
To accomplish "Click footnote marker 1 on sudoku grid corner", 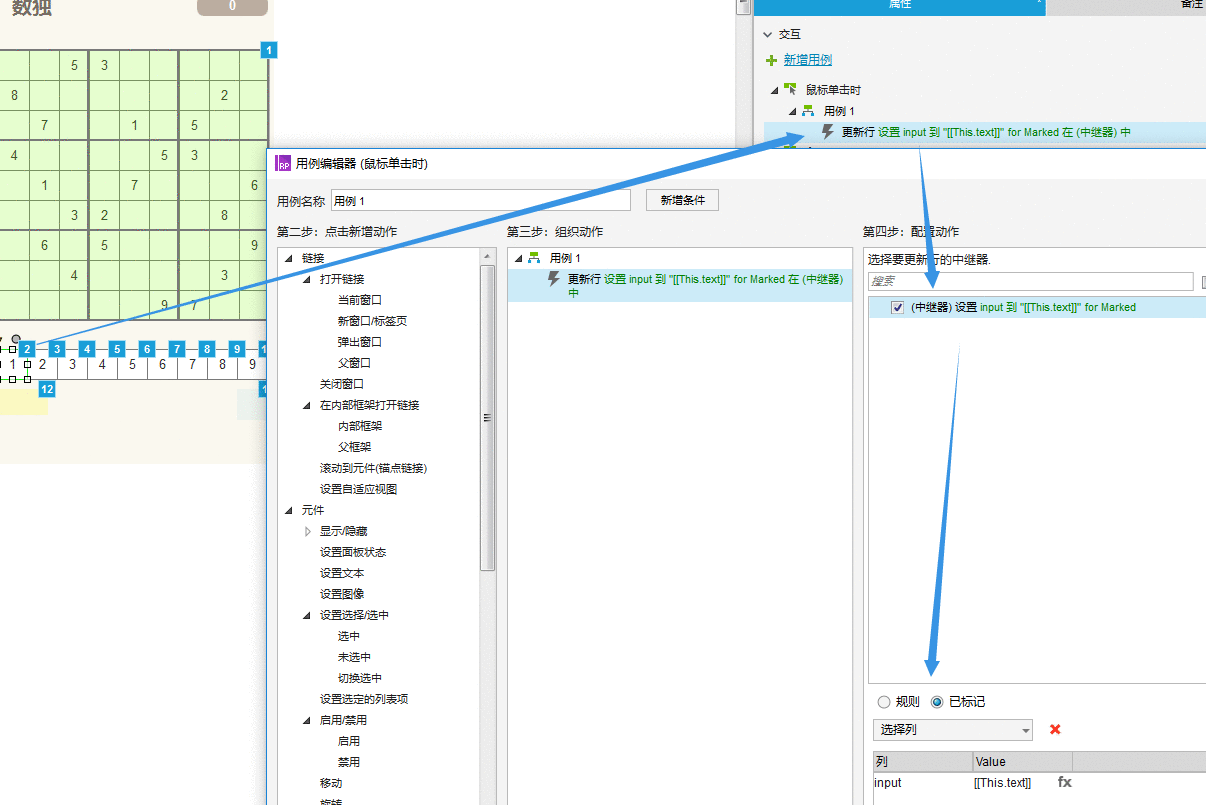I will coord(268,50).
